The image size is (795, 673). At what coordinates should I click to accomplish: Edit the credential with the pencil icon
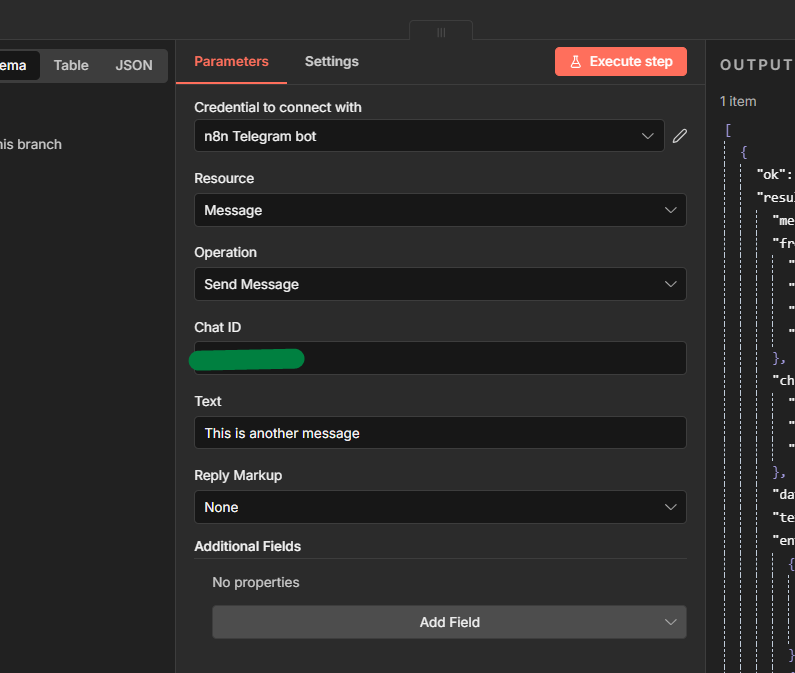679,136
